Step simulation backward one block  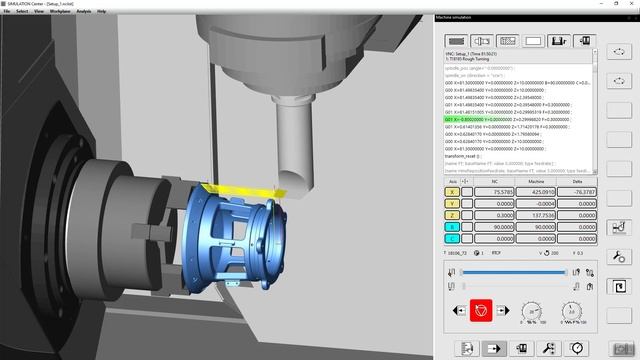click(459, 311)
